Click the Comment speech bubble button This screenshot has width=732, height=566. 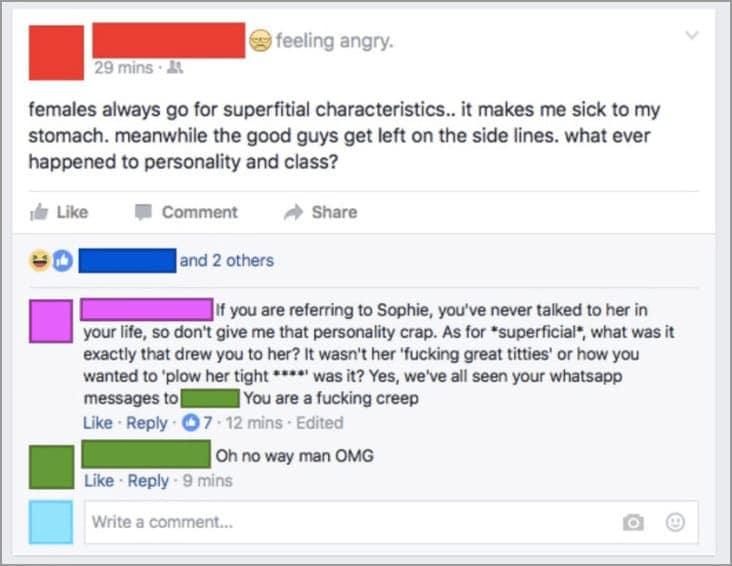(185, 212)
